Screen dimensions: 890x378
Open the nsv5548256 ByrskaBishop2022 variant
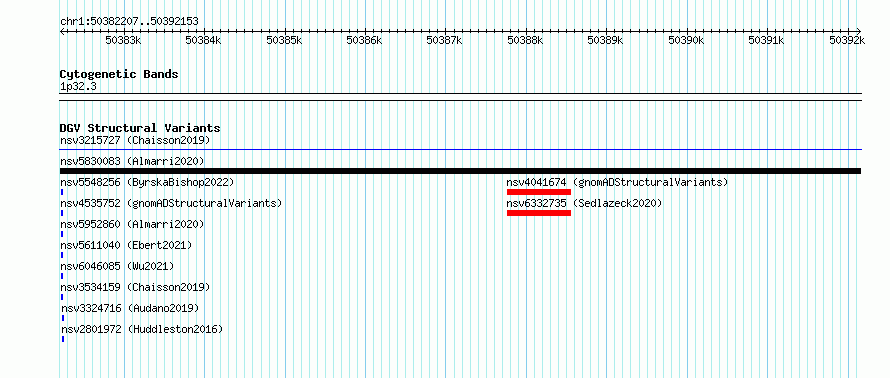click(147, 182)
